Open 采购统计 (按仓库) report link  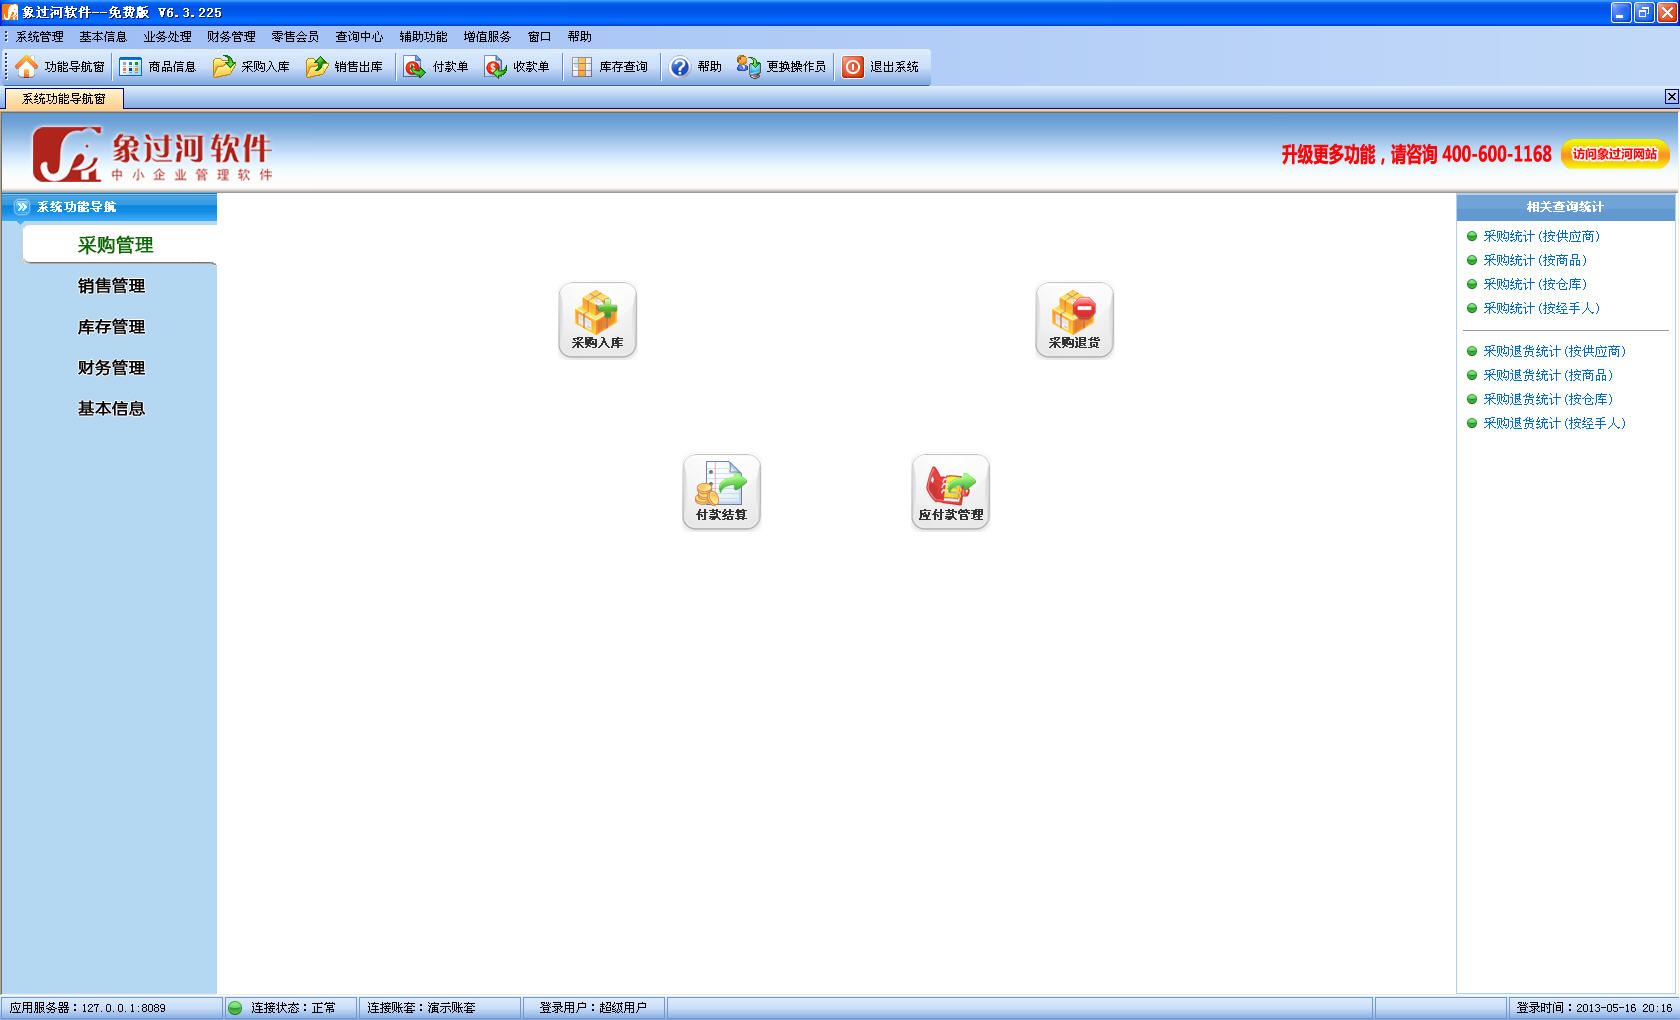1535,285
